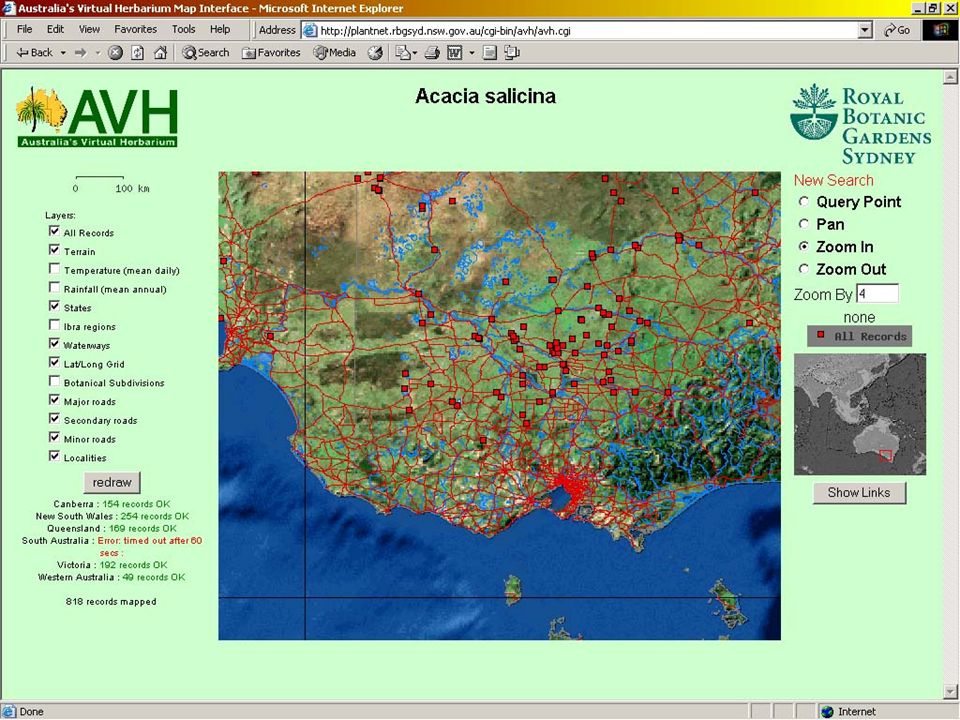Click the Mail toolbar icon
The width and height of the screenshot is (960, 720).
click(x=405, y=53)
